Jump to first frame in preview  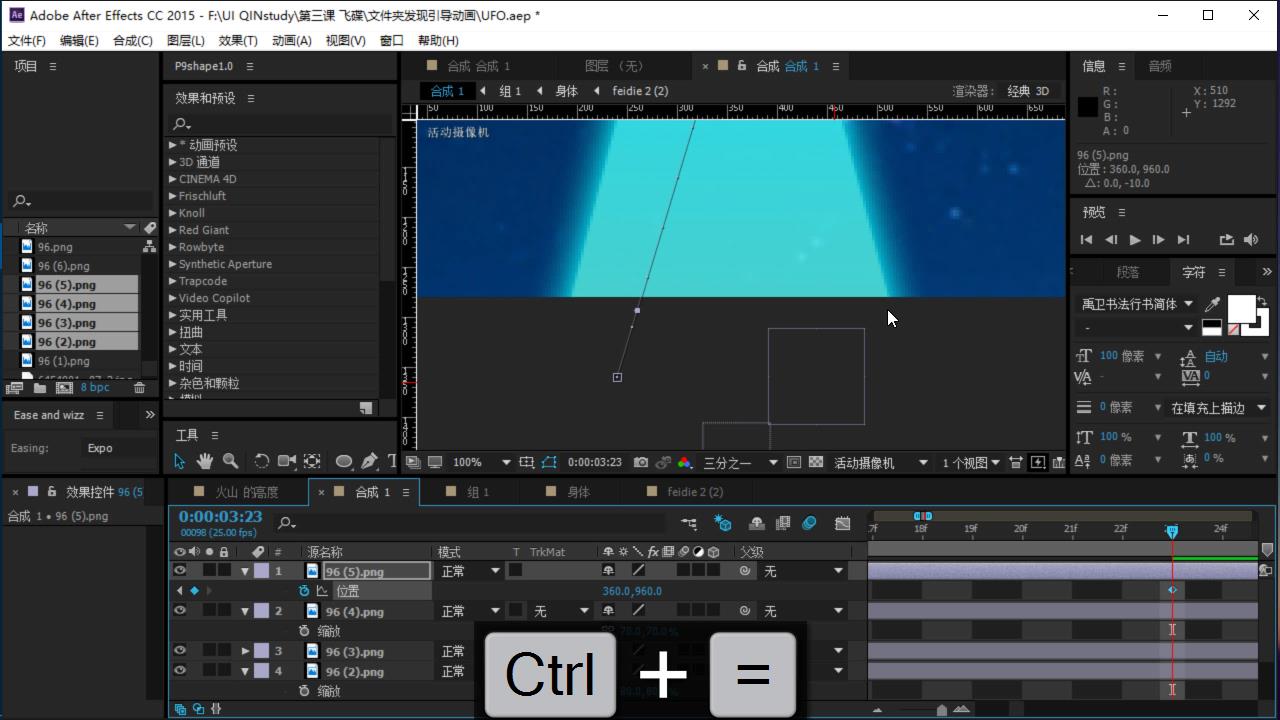click(x=1086, y=240)
